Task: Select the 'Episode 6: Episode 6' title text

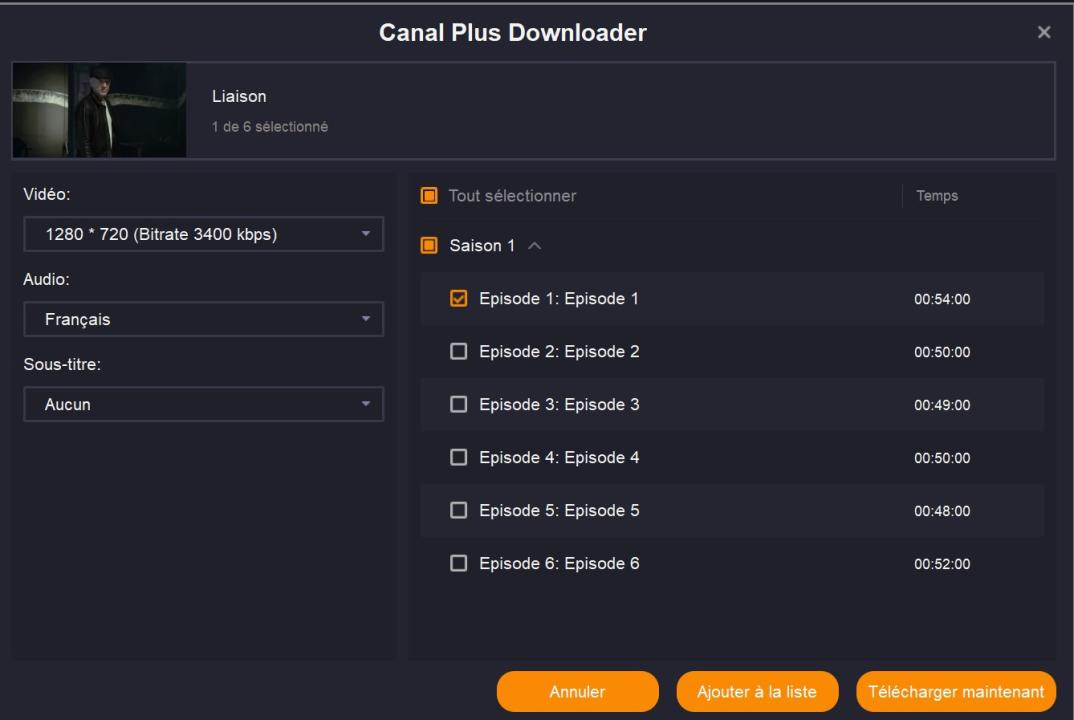Action: coord(559,563)
